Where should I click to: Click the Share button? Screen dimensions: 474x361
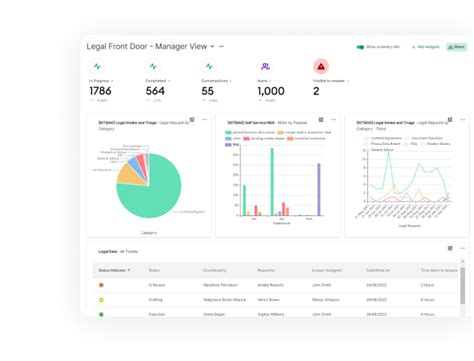tap(456, 47)
